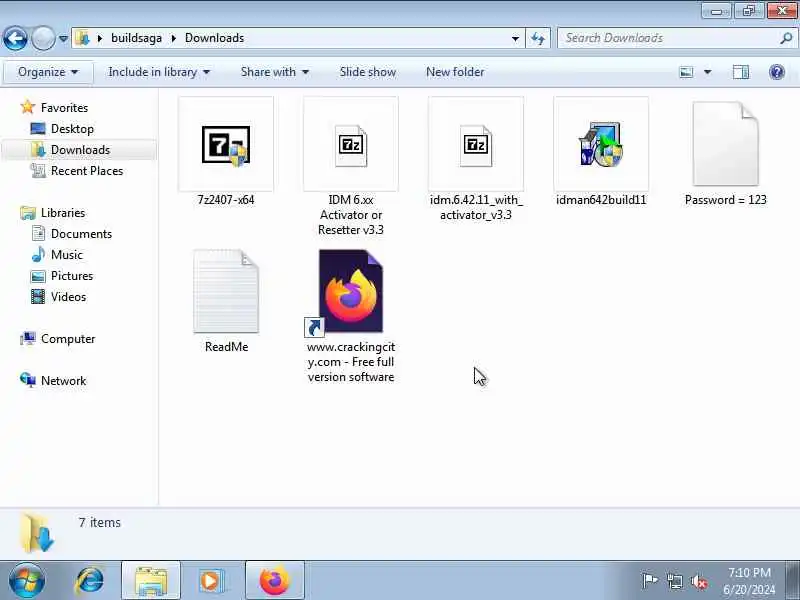Refresh the Downloads folder view
Image resolution: width=800 pixels, height=600 pixels.
tap(538, 38)
